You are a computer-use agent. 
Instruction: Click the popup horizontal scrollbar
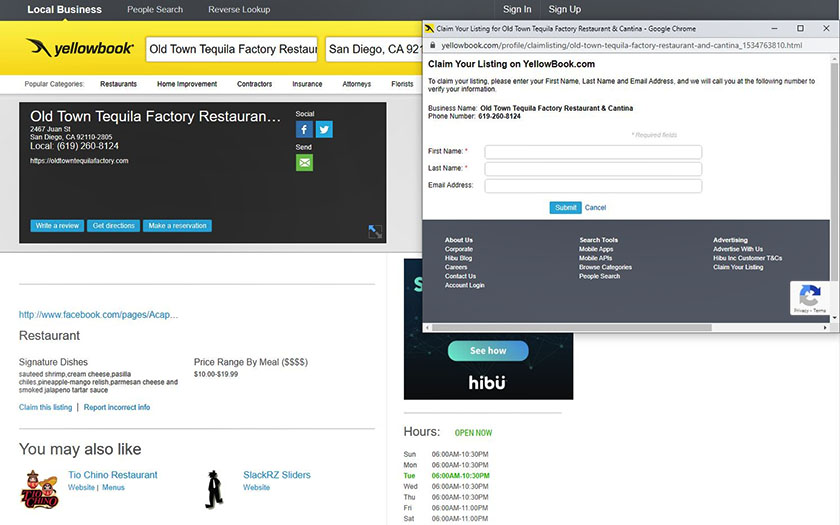(572, 327)
